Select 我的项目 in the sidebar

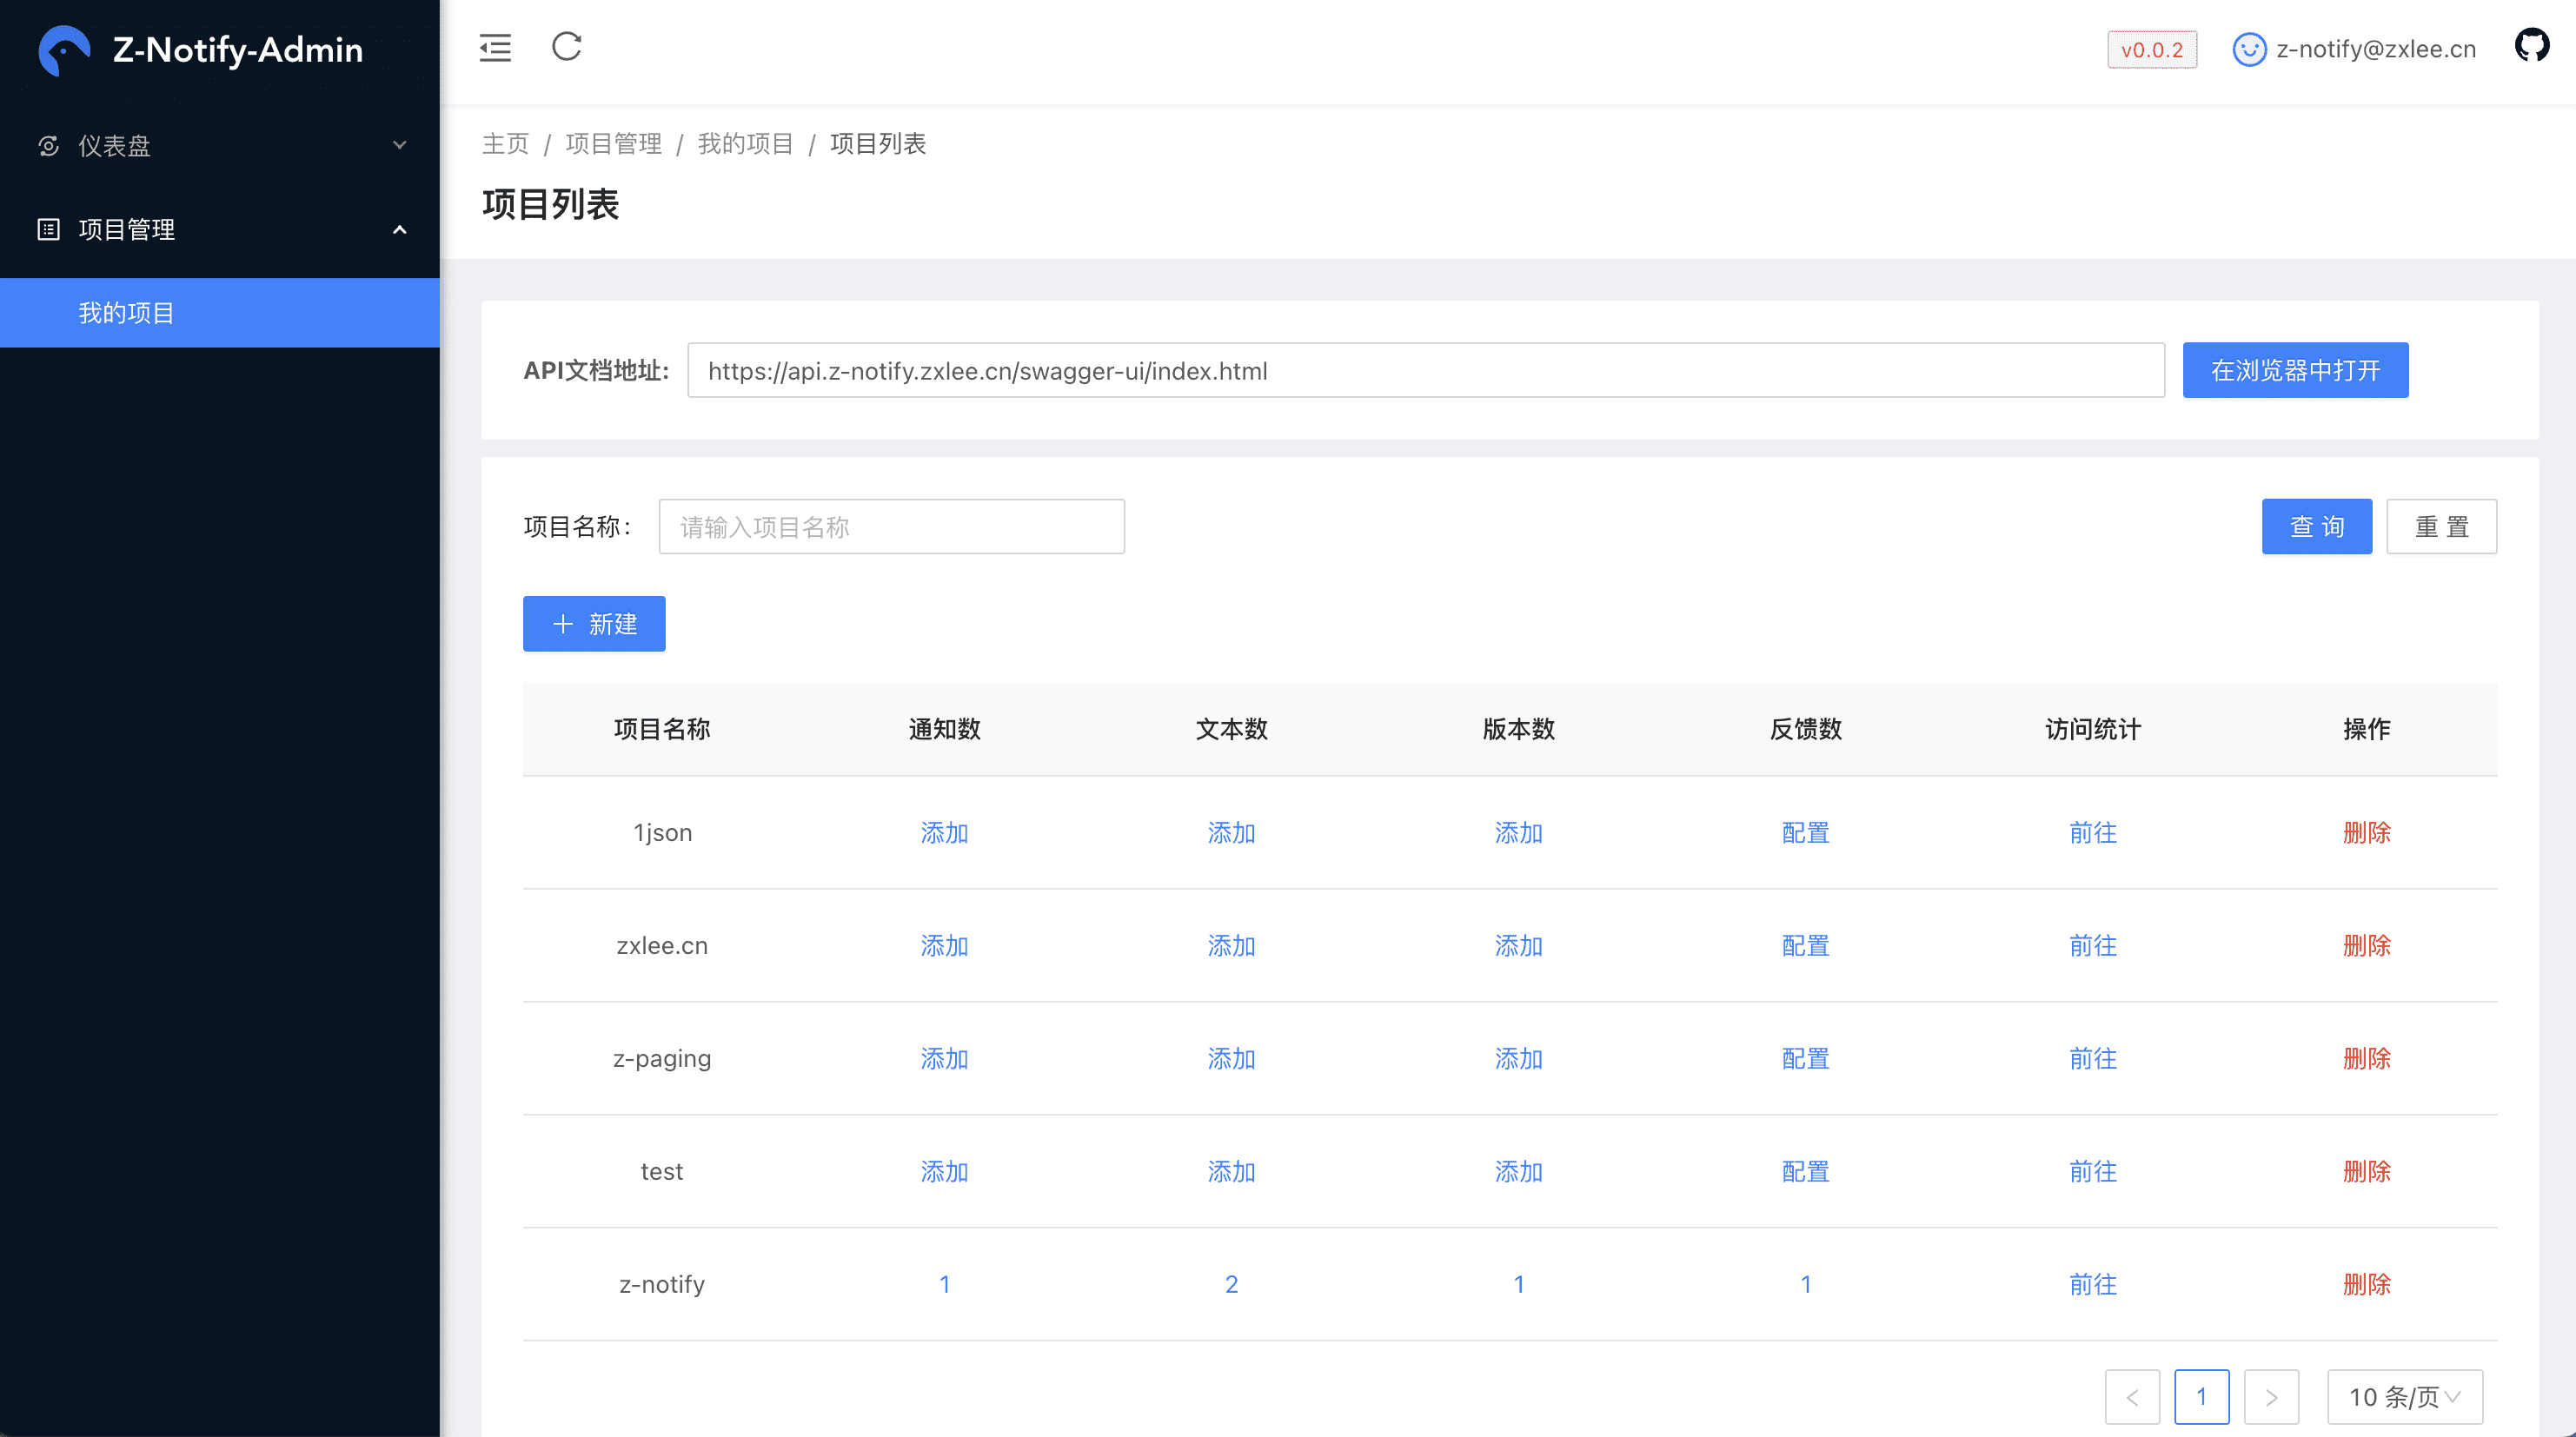(220, 313)
